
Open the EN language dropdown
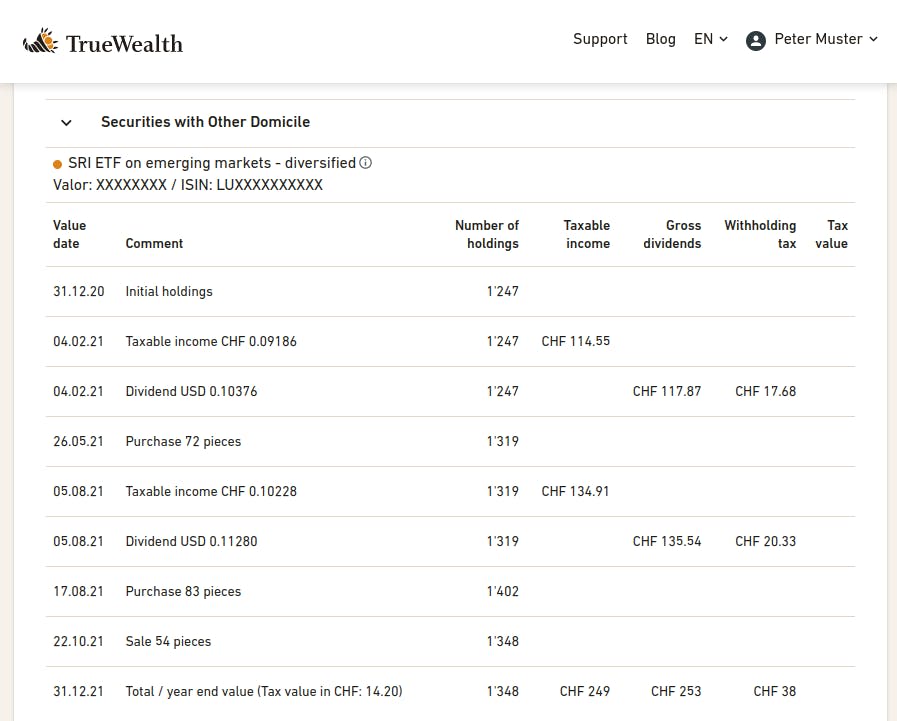pos(711,39)
